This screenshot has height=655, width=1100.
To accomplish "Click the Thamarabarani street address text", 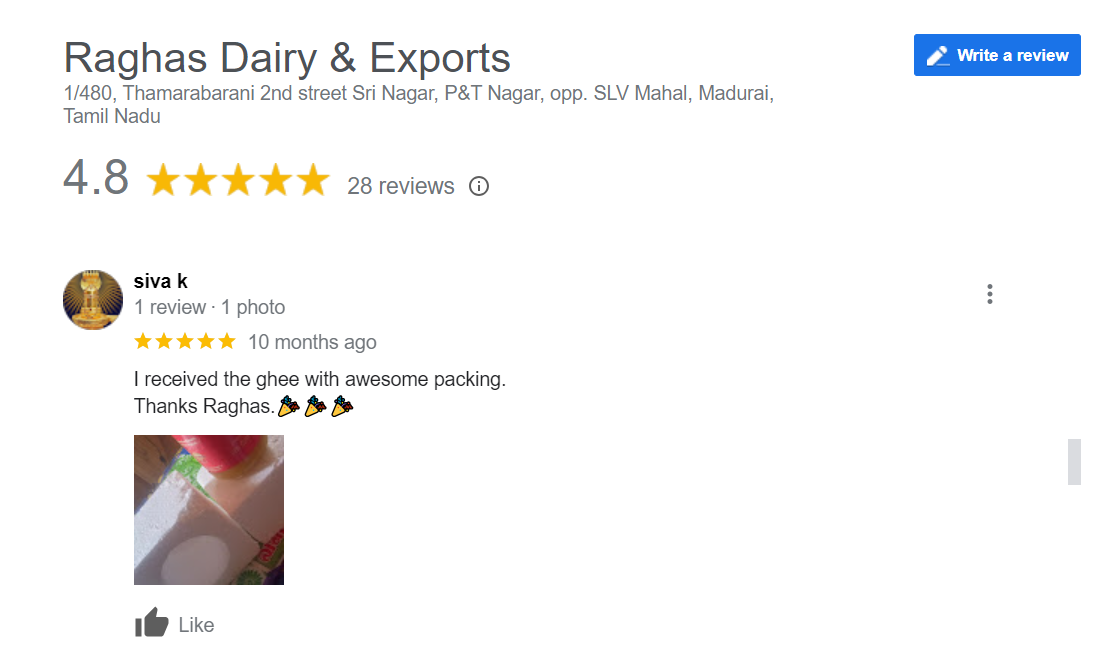I will [x=418, y=95].
